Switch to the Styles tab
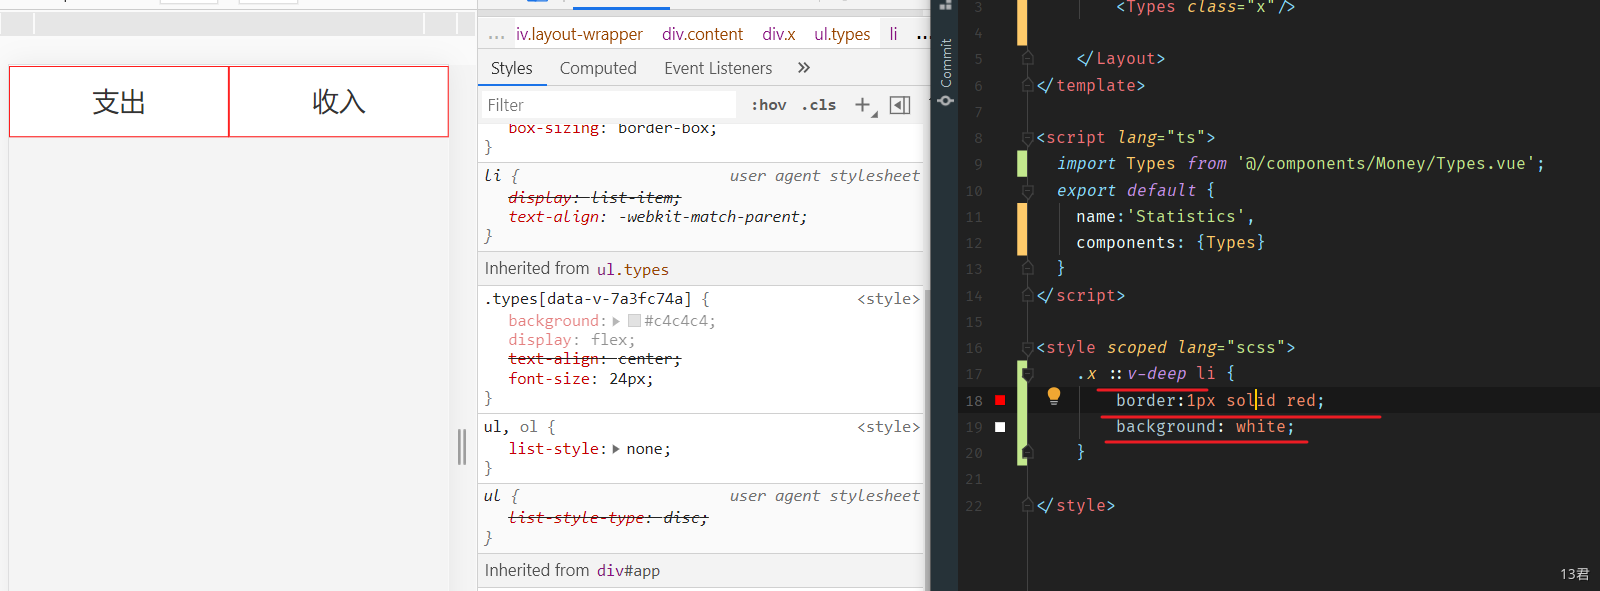The height and width of the screenshot is (591, 1600). click(x=511, y=68)
